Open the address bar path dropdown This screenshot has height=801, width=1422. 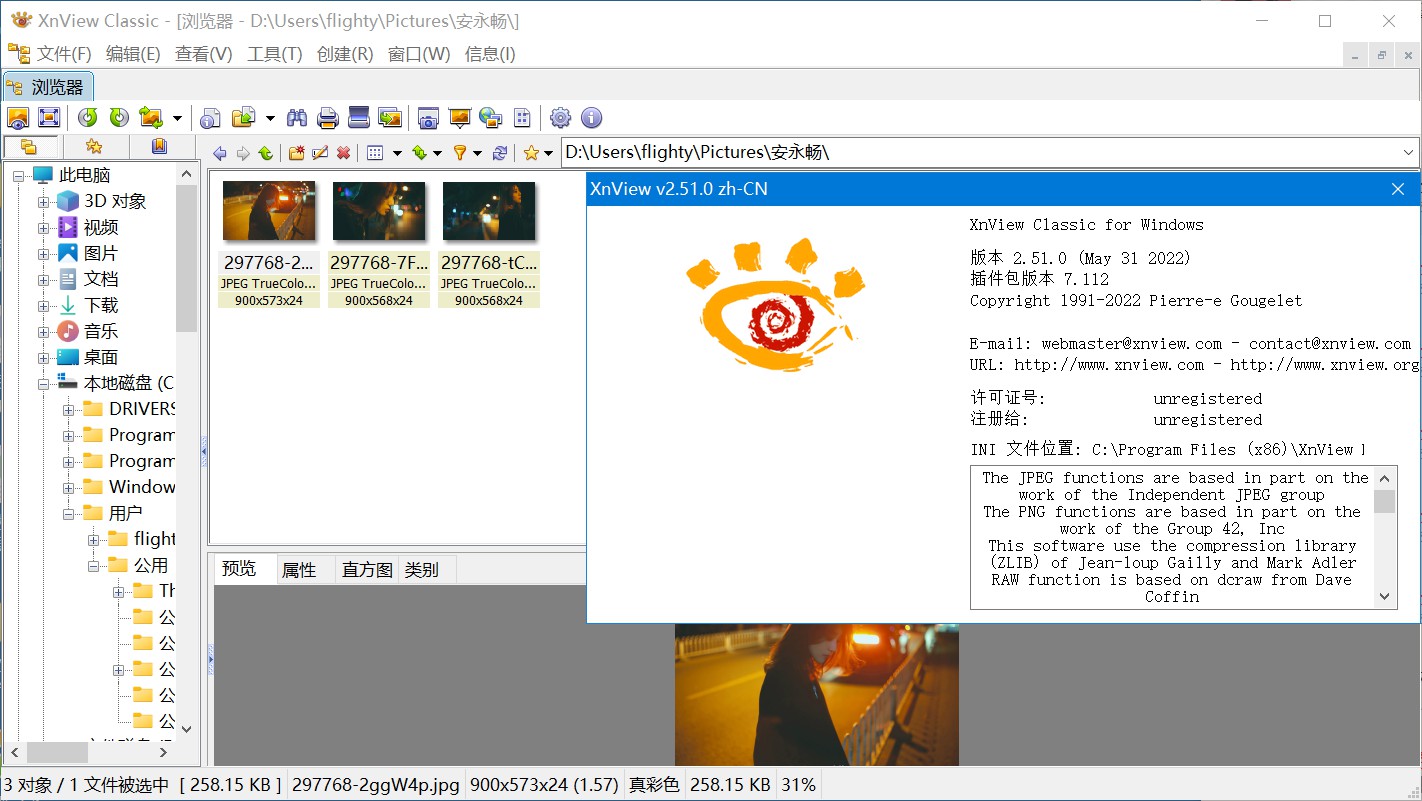click(1409, 153)
